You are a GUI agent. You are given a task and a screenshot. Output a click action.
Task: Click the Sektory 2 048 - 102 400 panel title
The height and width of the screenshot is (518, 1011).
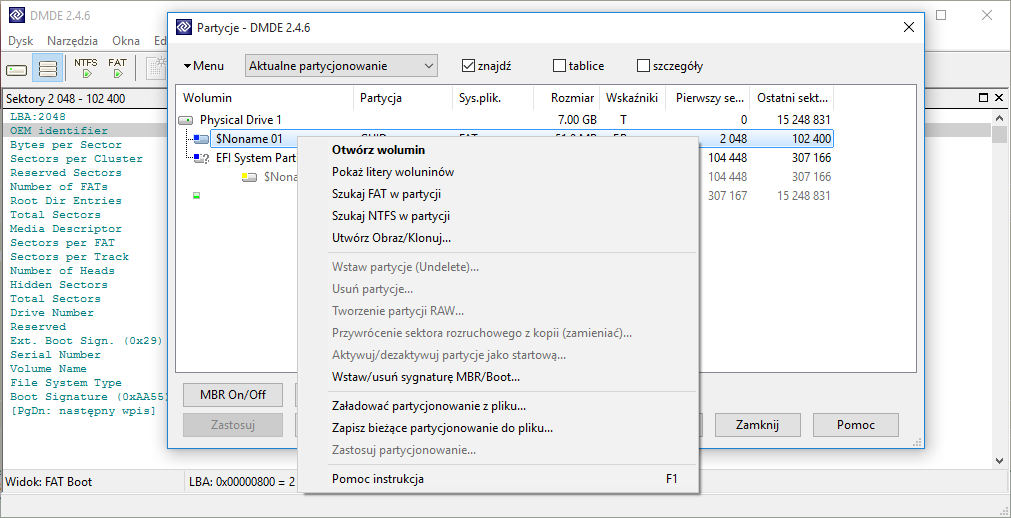tap(65, 99)
